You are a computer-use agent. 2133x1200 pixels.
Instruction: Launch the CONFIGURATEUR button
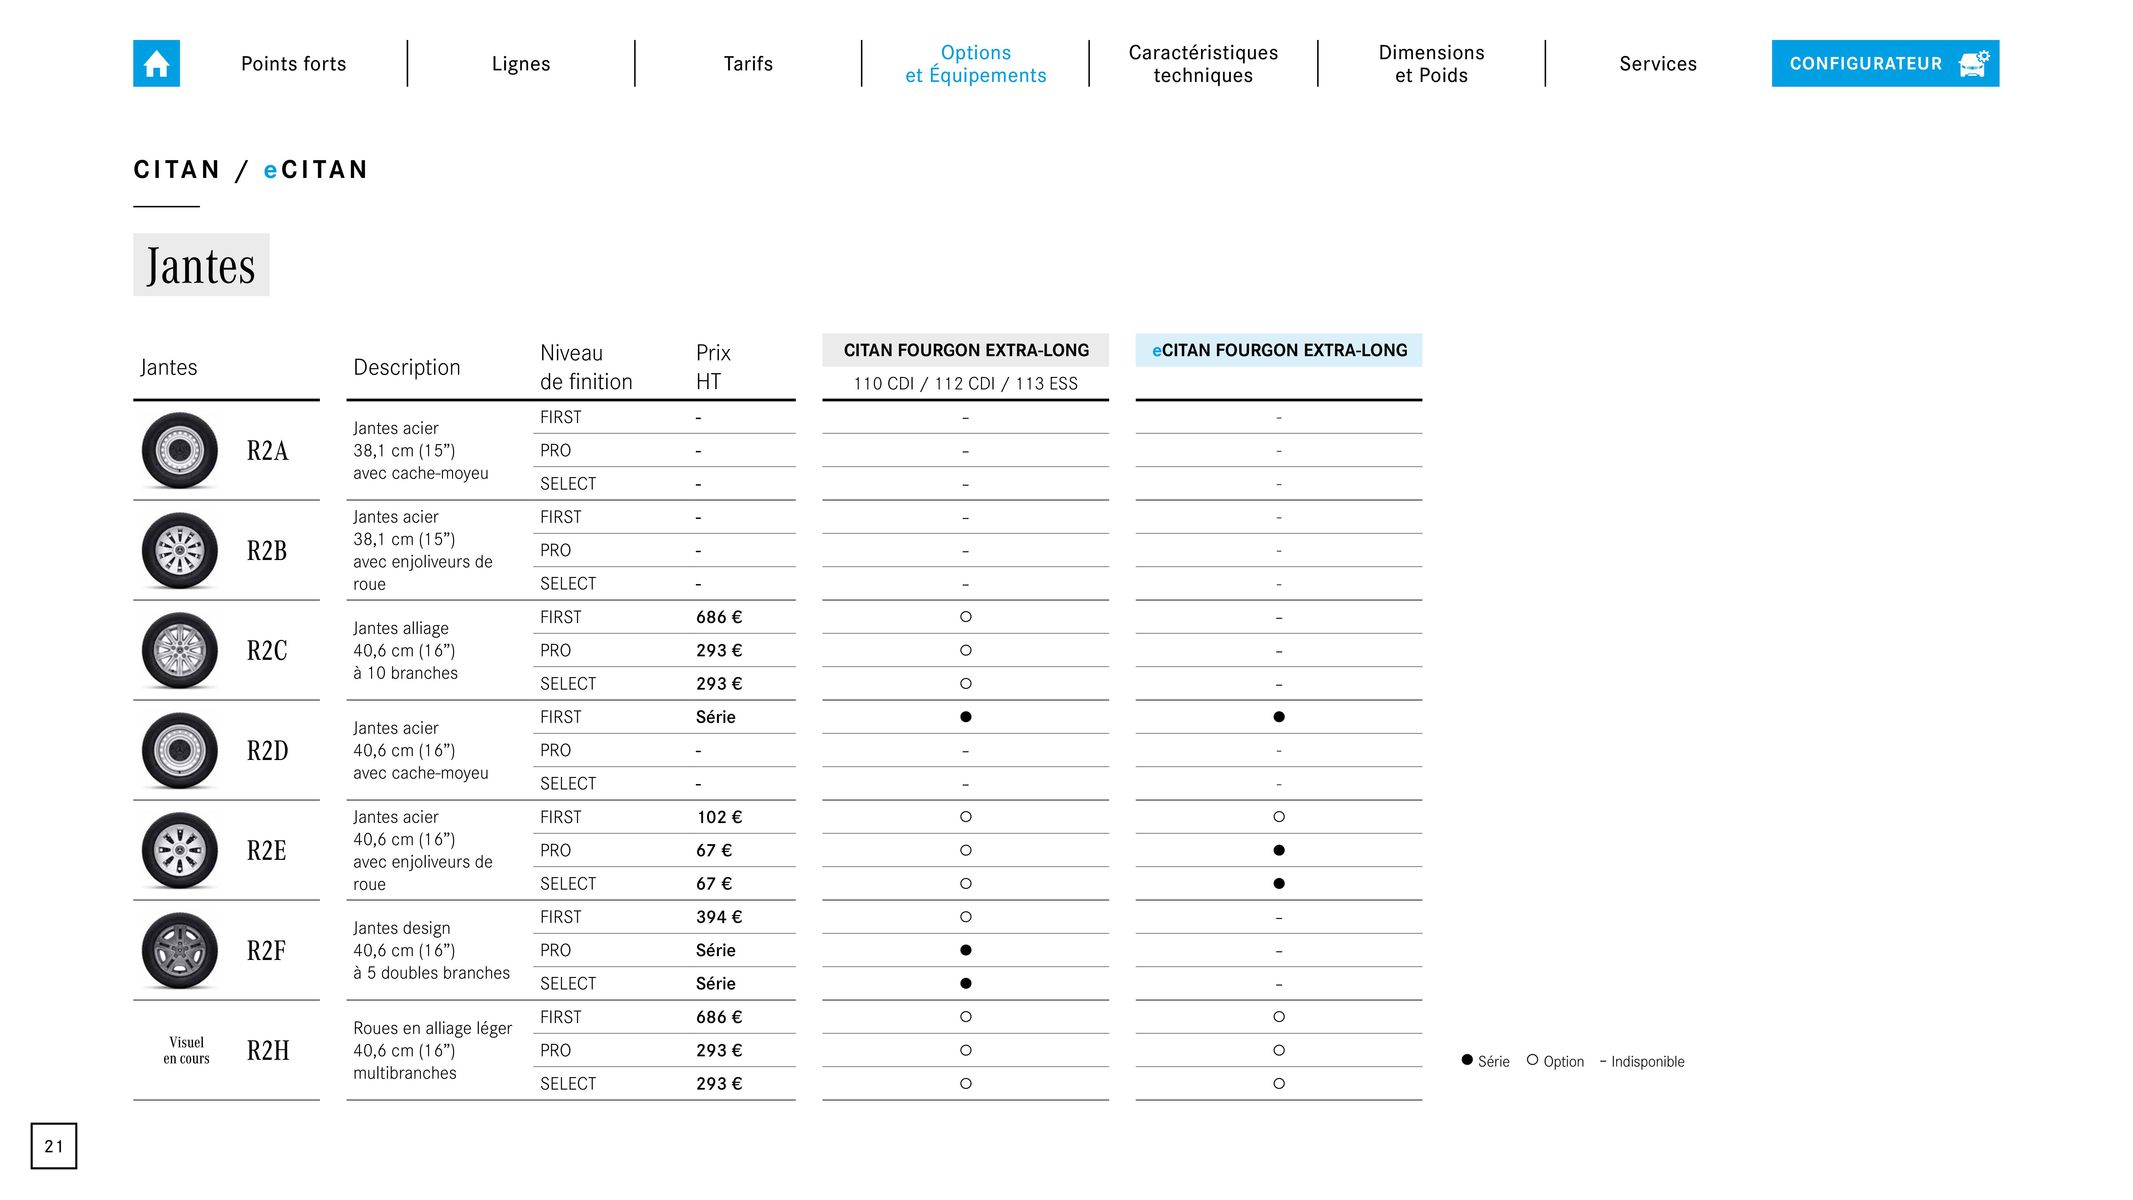coord(1885,63)
